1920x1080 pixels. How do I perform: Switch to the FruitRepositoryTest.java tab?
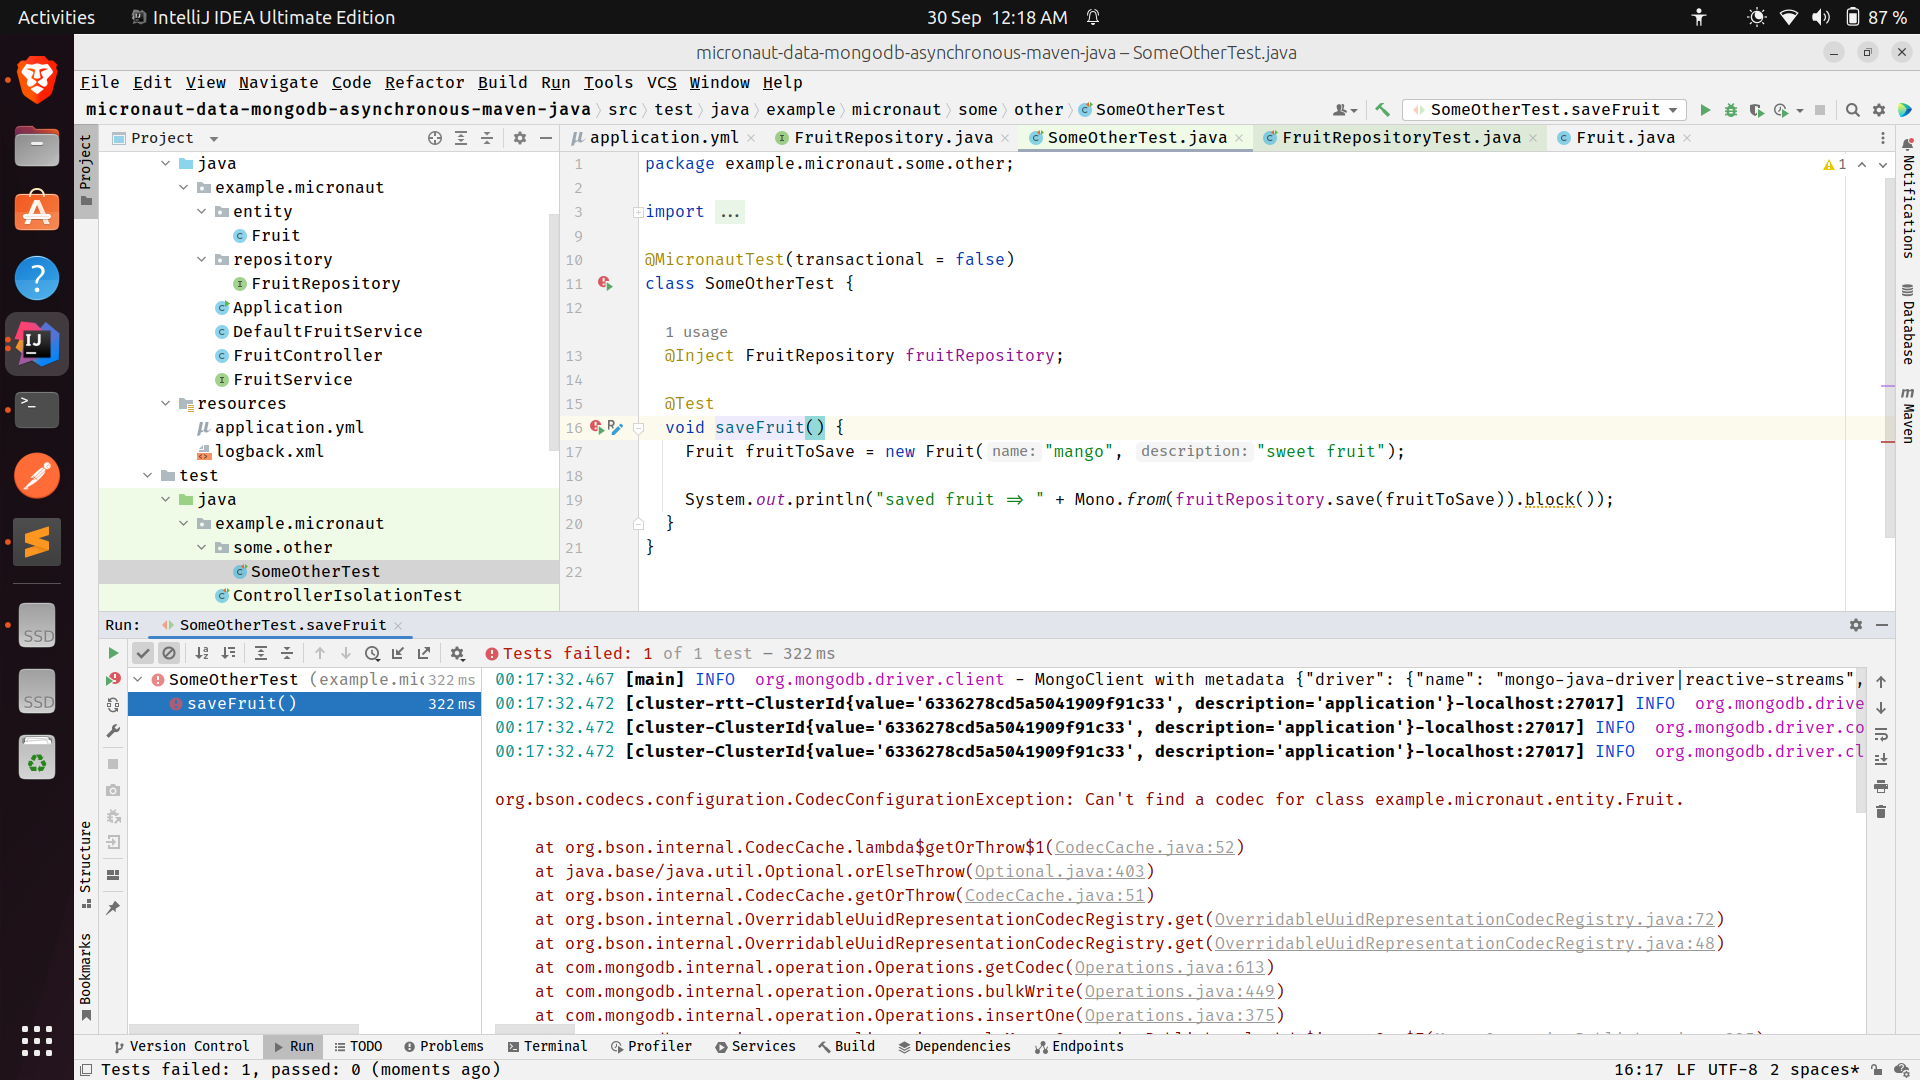(1400, 138)
